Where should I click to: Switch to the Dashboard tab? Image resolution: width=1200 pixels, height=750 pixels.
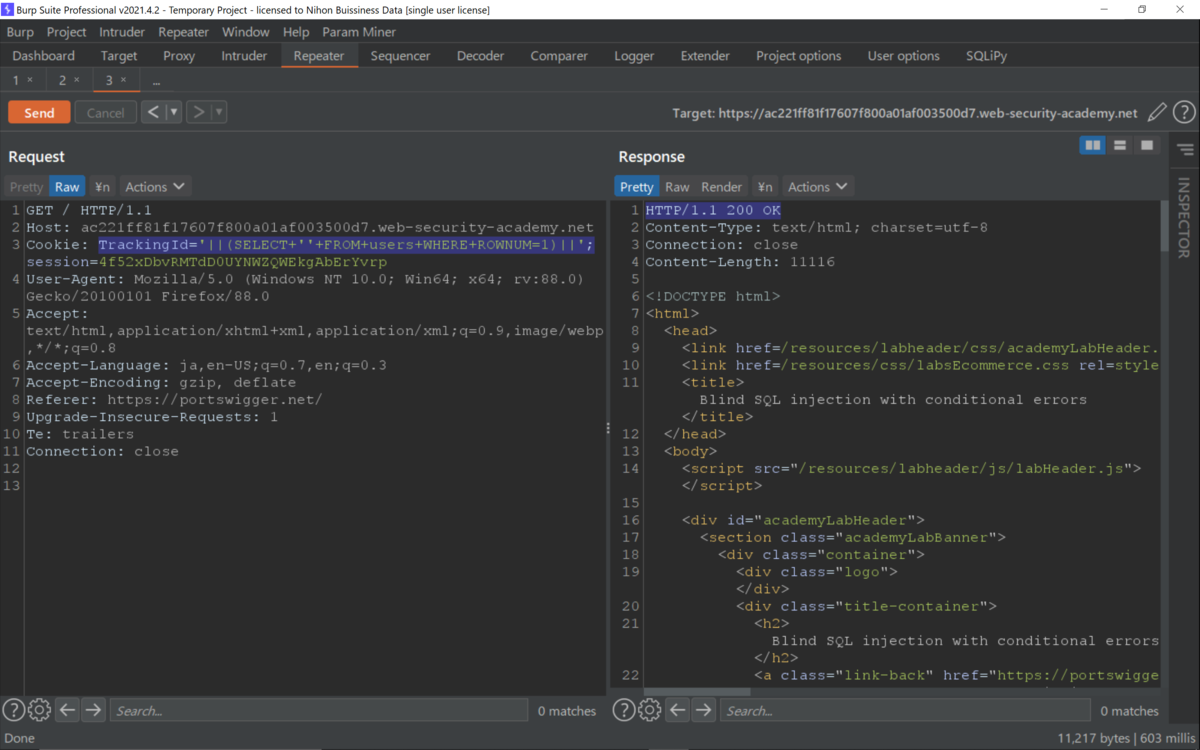tap(44, 56)
